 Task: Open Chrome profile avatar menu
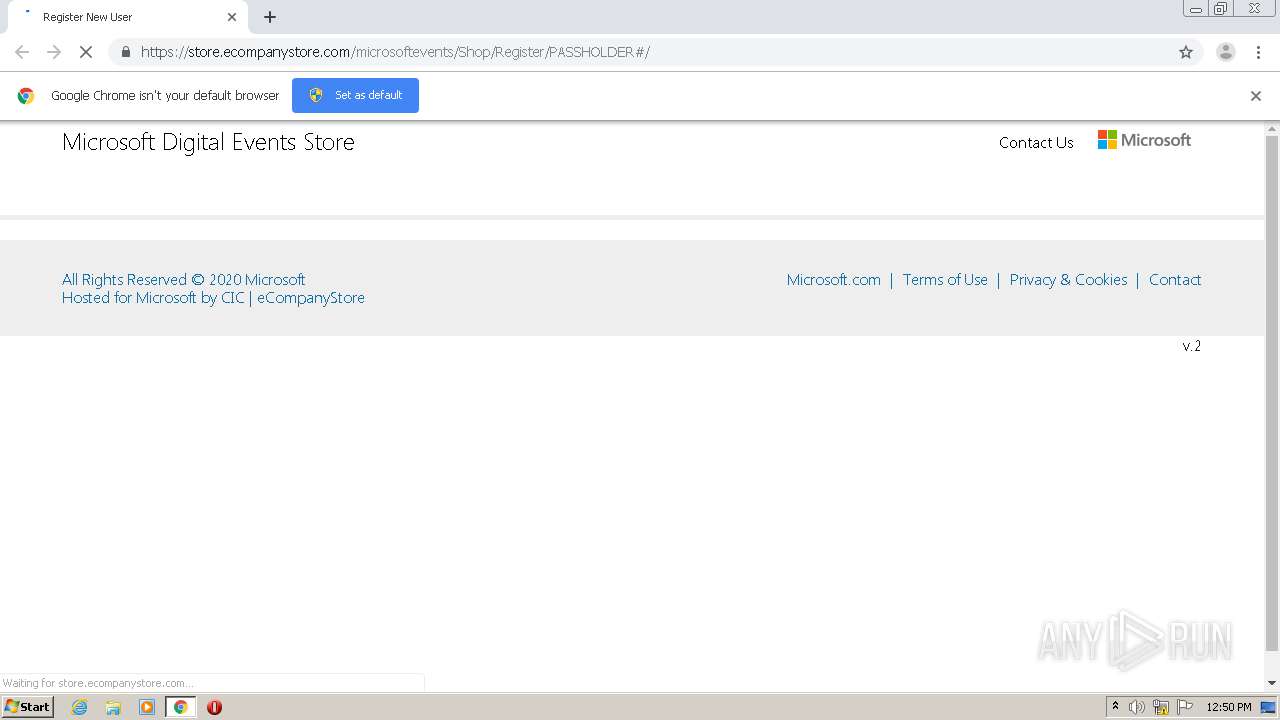tap(1225, 52)
